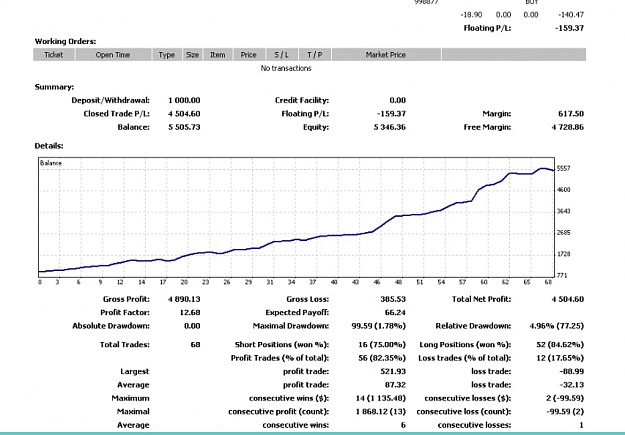Click the Total Trades value 68

[x=195, y=344]
